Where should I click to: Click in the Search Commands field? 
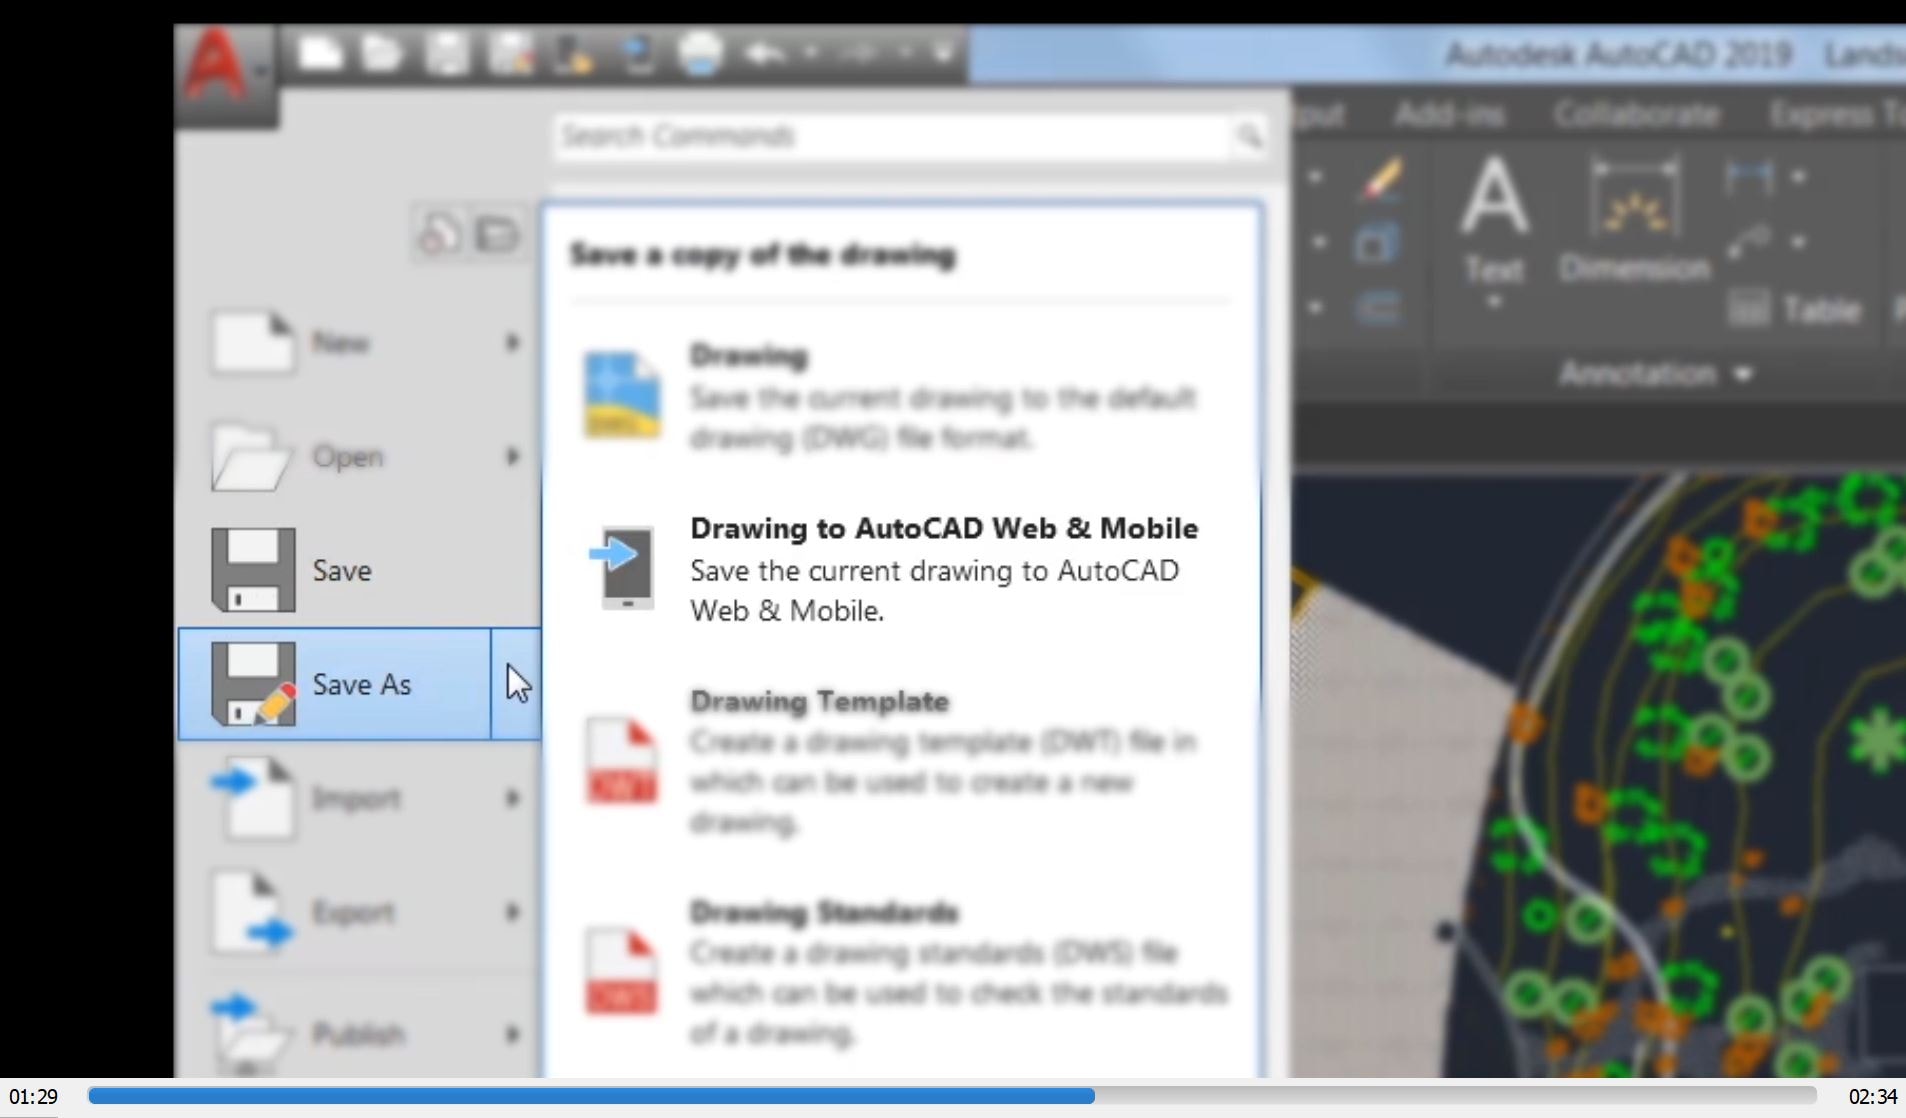(890, 136)
